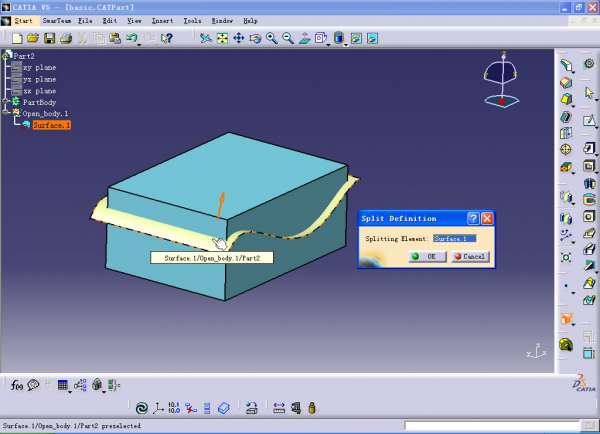
Task: Click the Split dialog help question button
Action: pos(473,218)
